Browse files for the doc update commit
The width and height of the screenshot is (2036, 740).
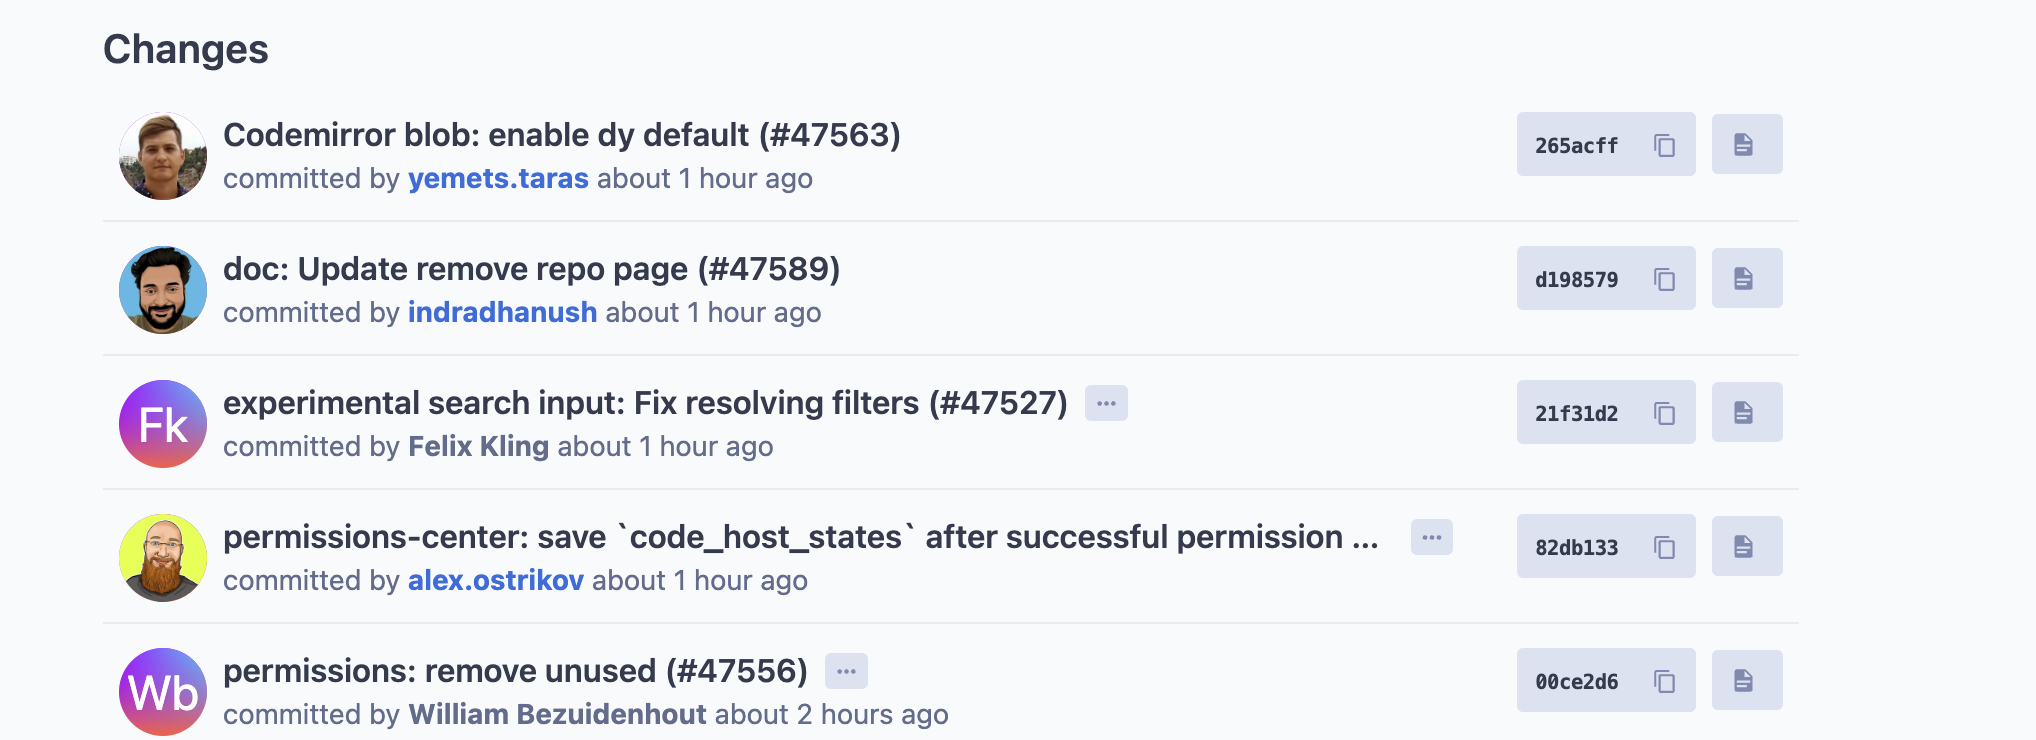[1746, 277]
